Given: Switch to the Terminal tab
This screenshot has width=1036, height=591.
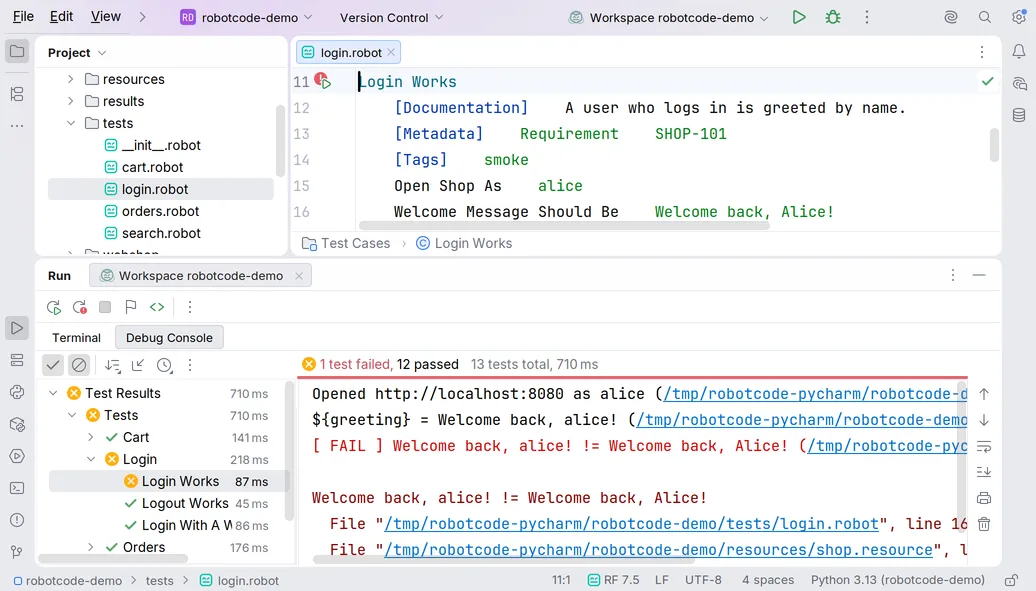Looking at the screenshot, I should pyautogui.click(x=77, y=338).
